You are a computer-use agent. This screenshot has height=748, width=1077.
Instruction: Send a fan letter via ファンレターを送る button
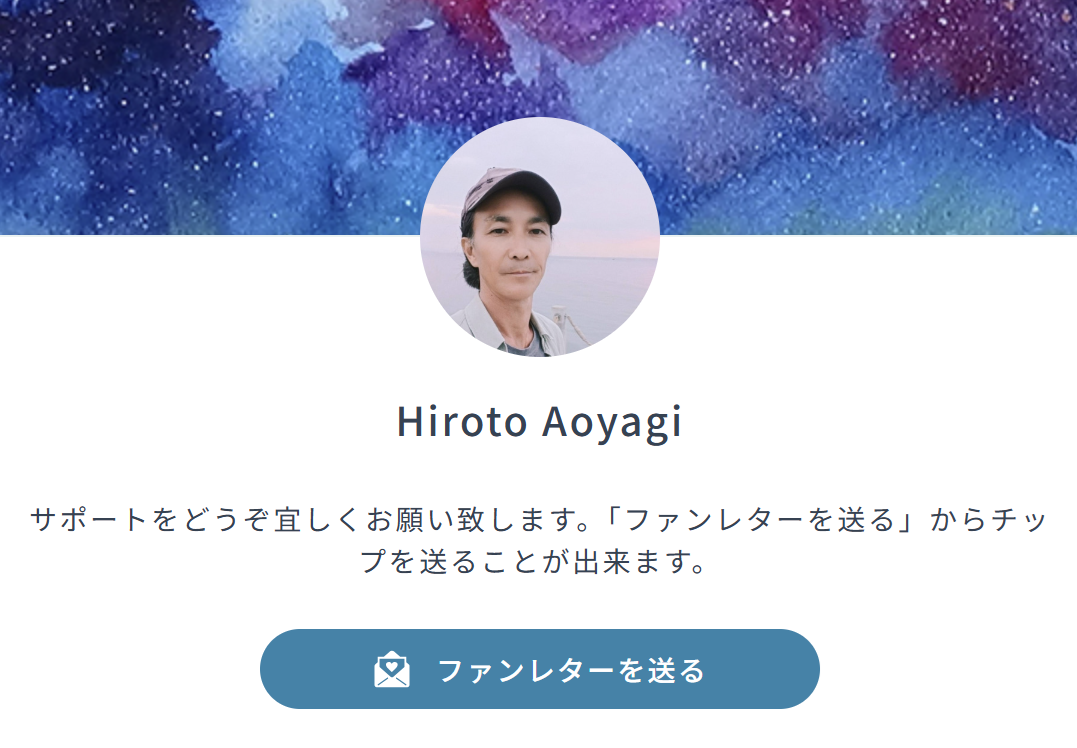tap(539, 669)
